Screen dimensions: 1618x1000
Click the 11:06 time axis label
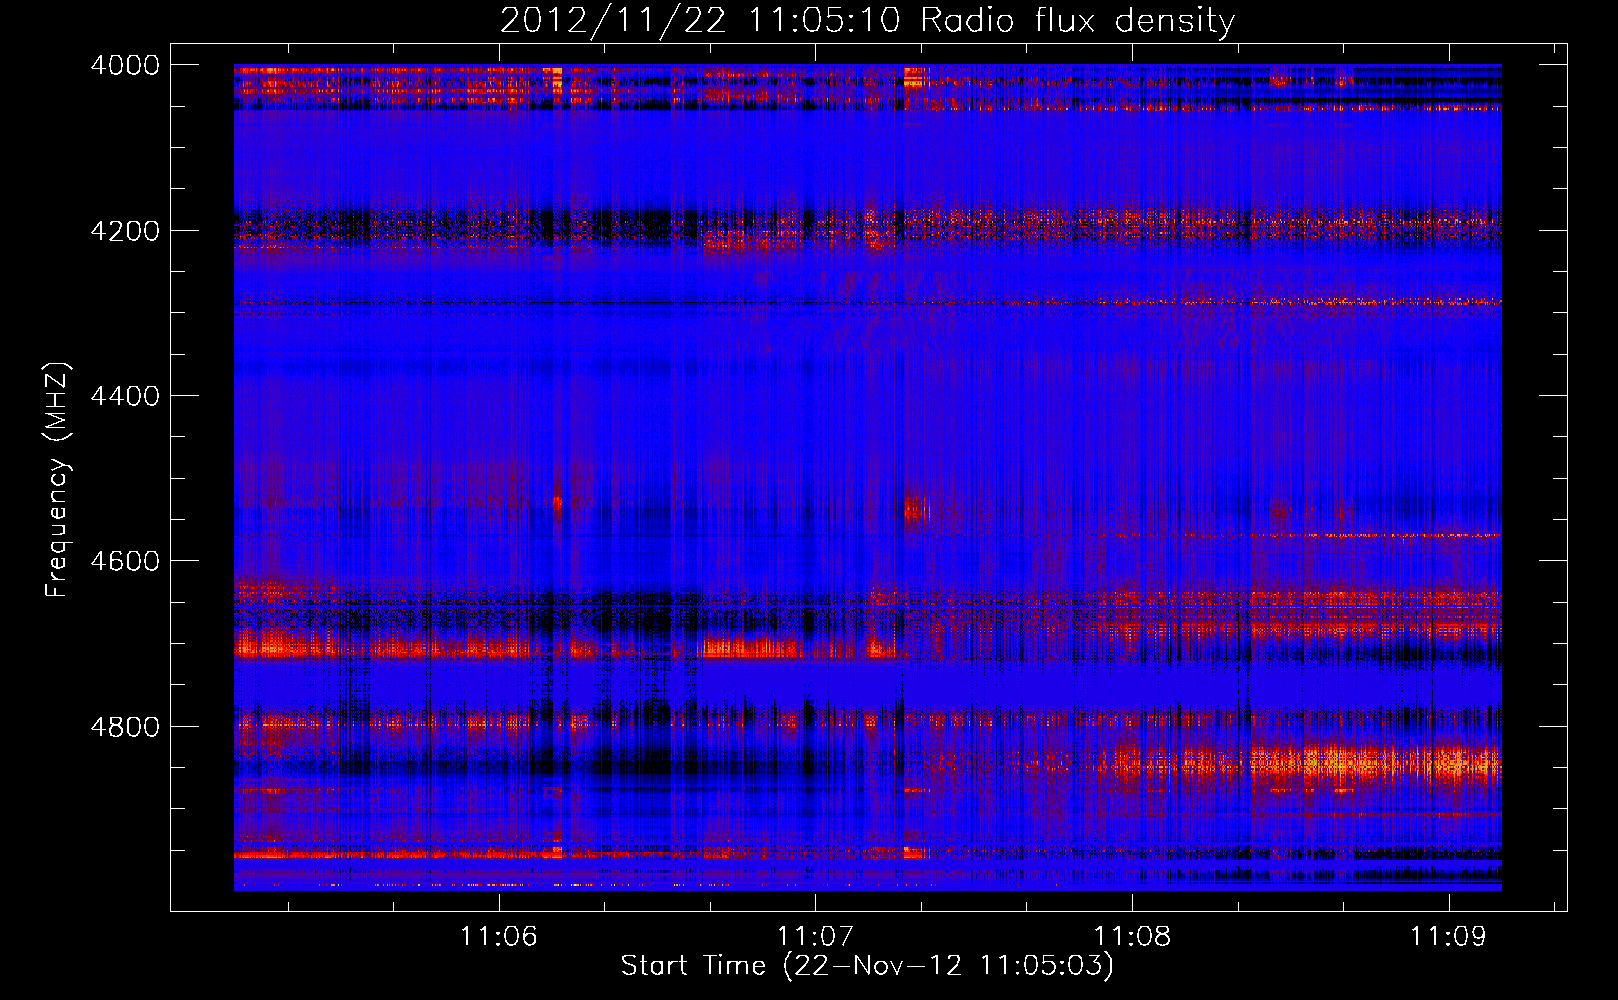[498, 936]
